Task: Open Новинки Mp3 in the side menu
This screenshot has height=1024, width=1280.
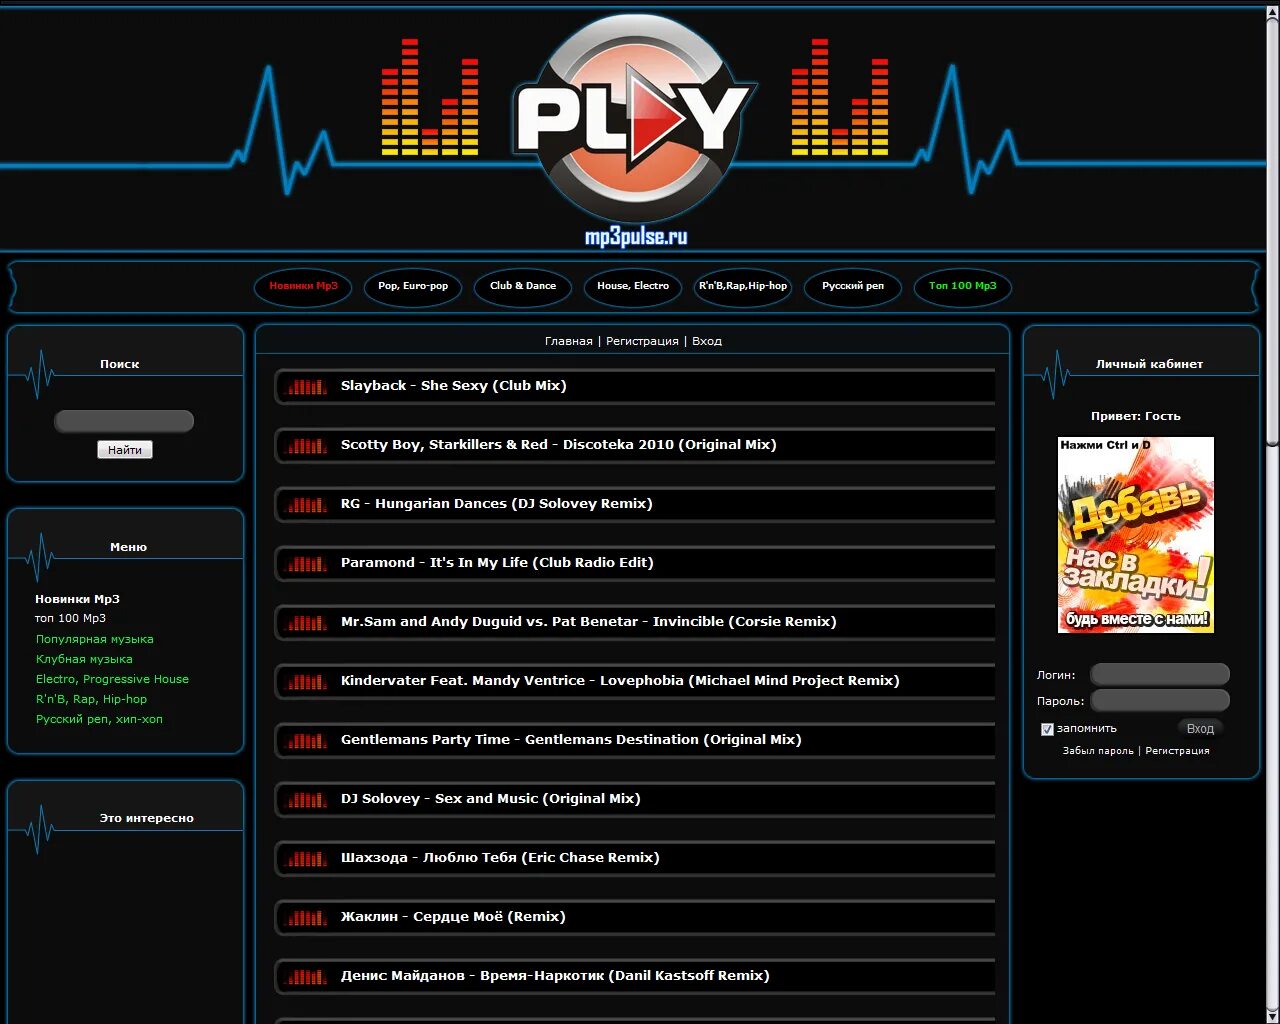Action: 77,599
